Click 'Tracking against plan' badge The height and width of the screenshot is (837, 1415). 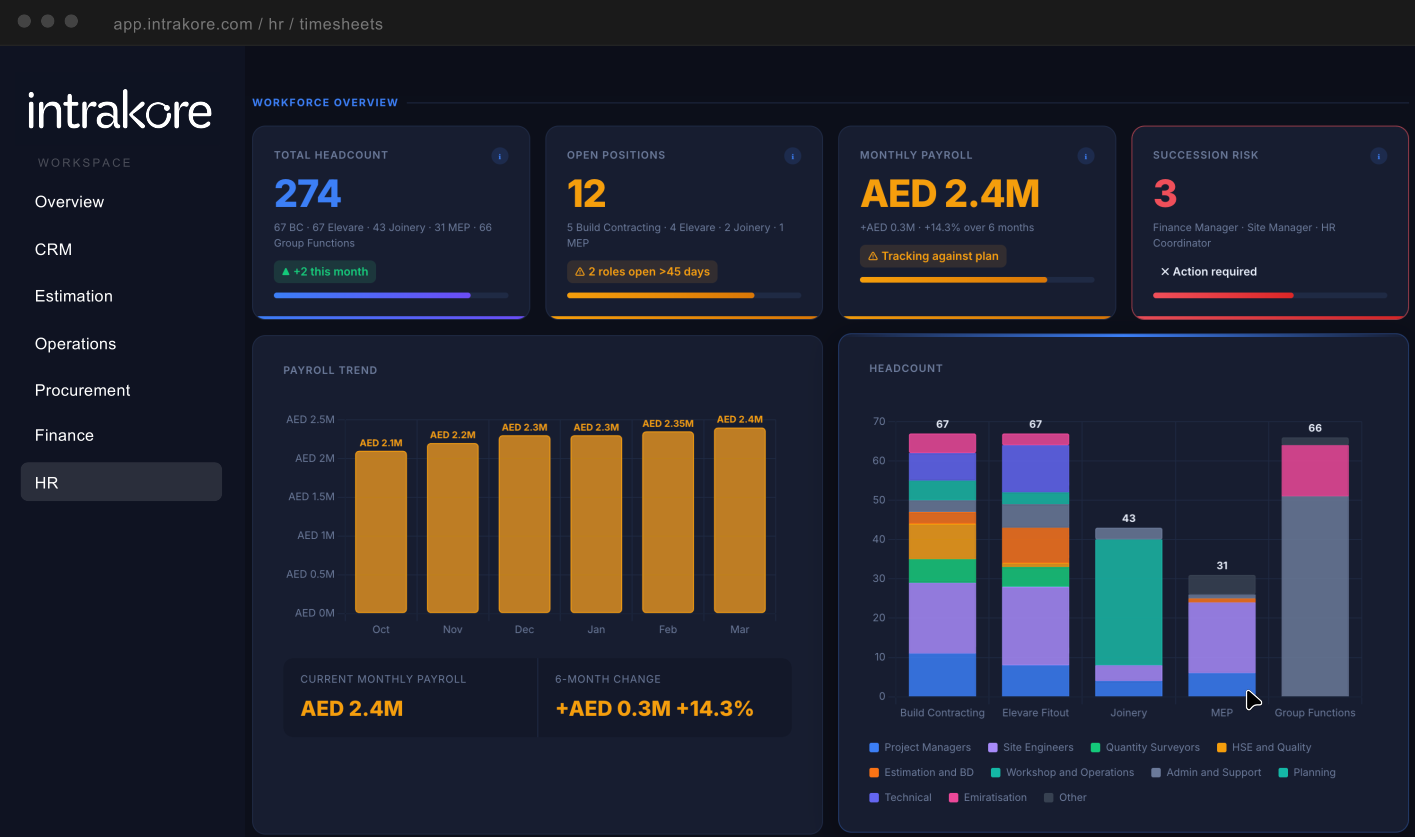[933, 256]
